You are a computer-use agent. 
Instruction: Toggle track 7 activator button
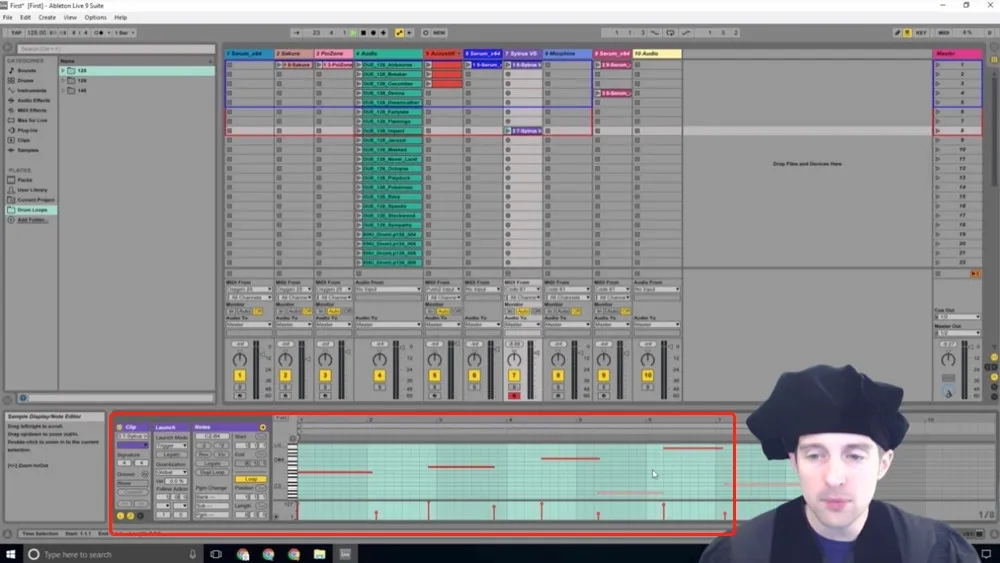tap(514, 376)
